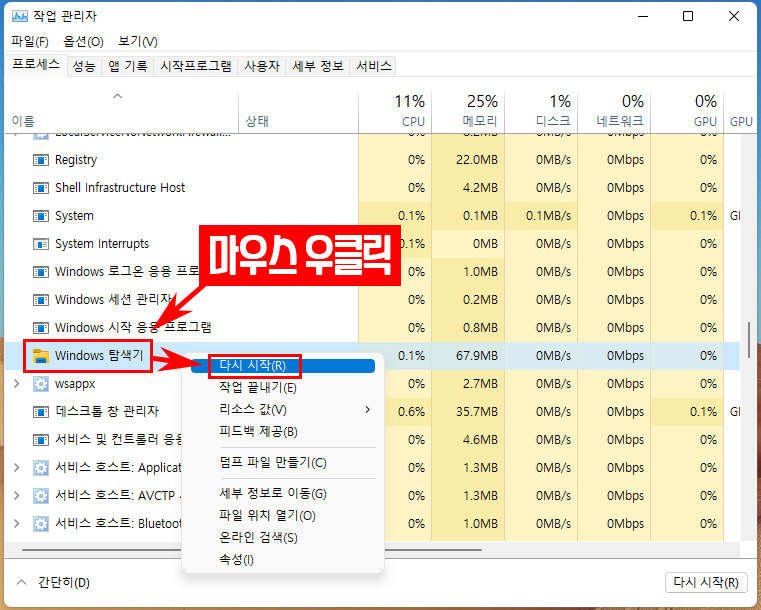Toggle sort order with 이름 column arrow

pos(117,96)
